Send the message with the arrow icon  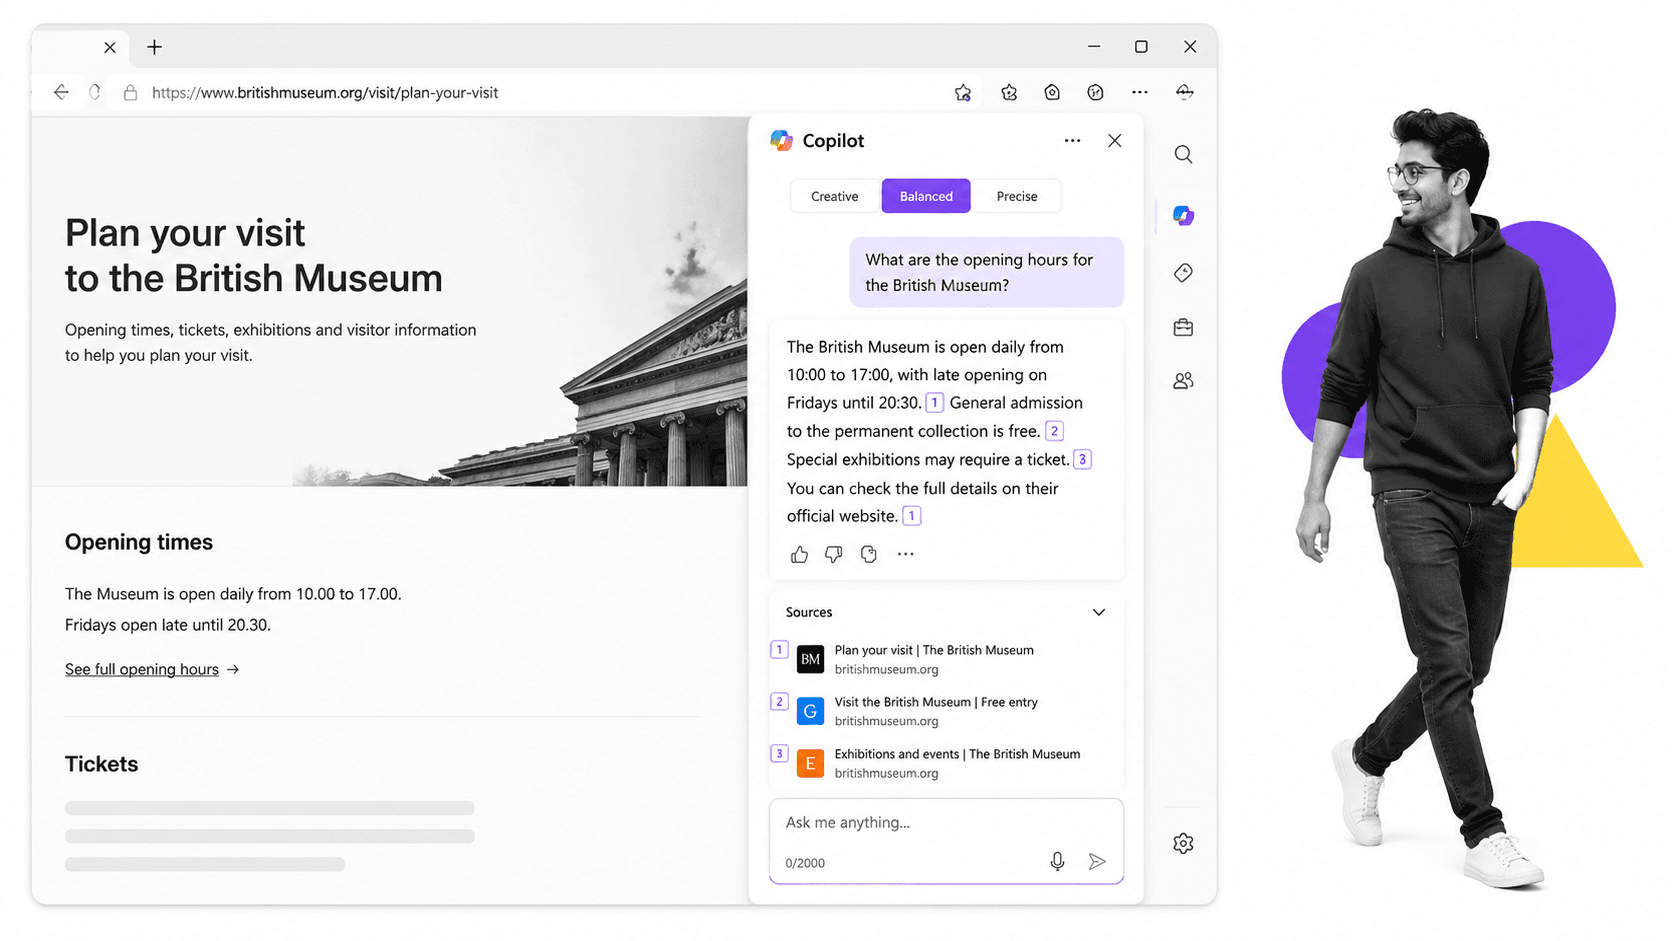coord(1097,861)
